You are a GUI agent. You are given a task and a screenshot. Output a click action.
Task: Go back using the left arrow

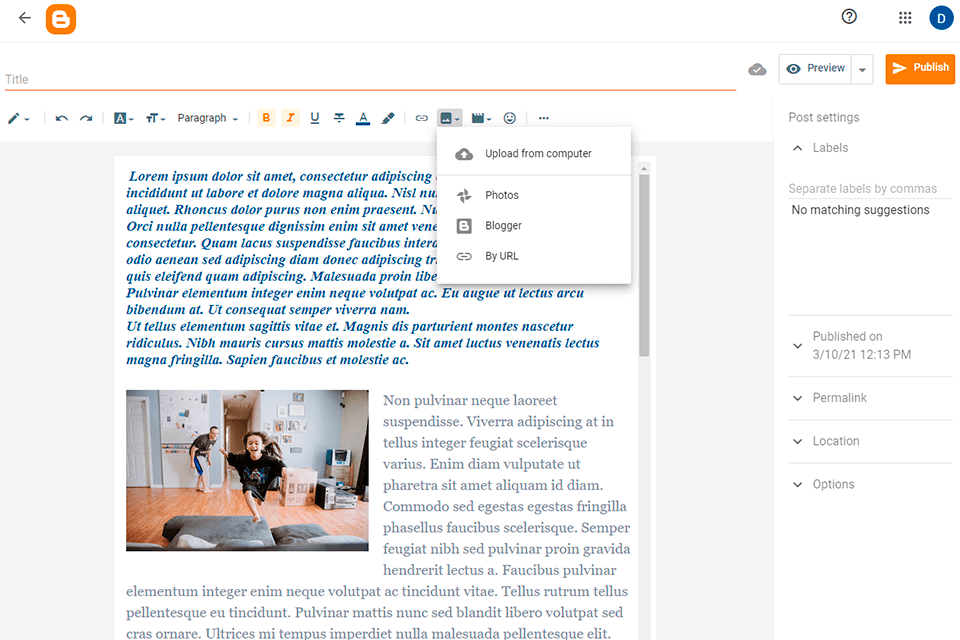point(24,18)
